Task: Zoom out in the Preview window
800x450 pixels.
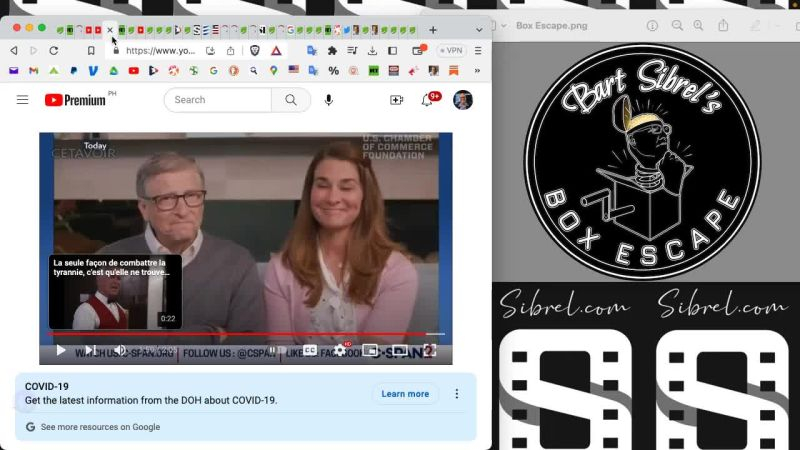Action: [x=678, y=25]
